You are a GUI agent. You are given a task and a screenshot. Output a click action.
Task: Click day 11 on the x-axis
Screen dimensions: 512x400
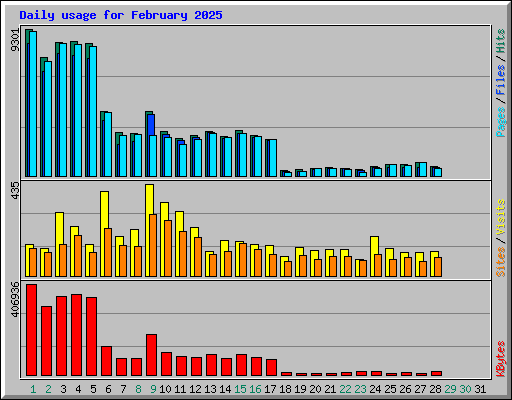point(180,389)
